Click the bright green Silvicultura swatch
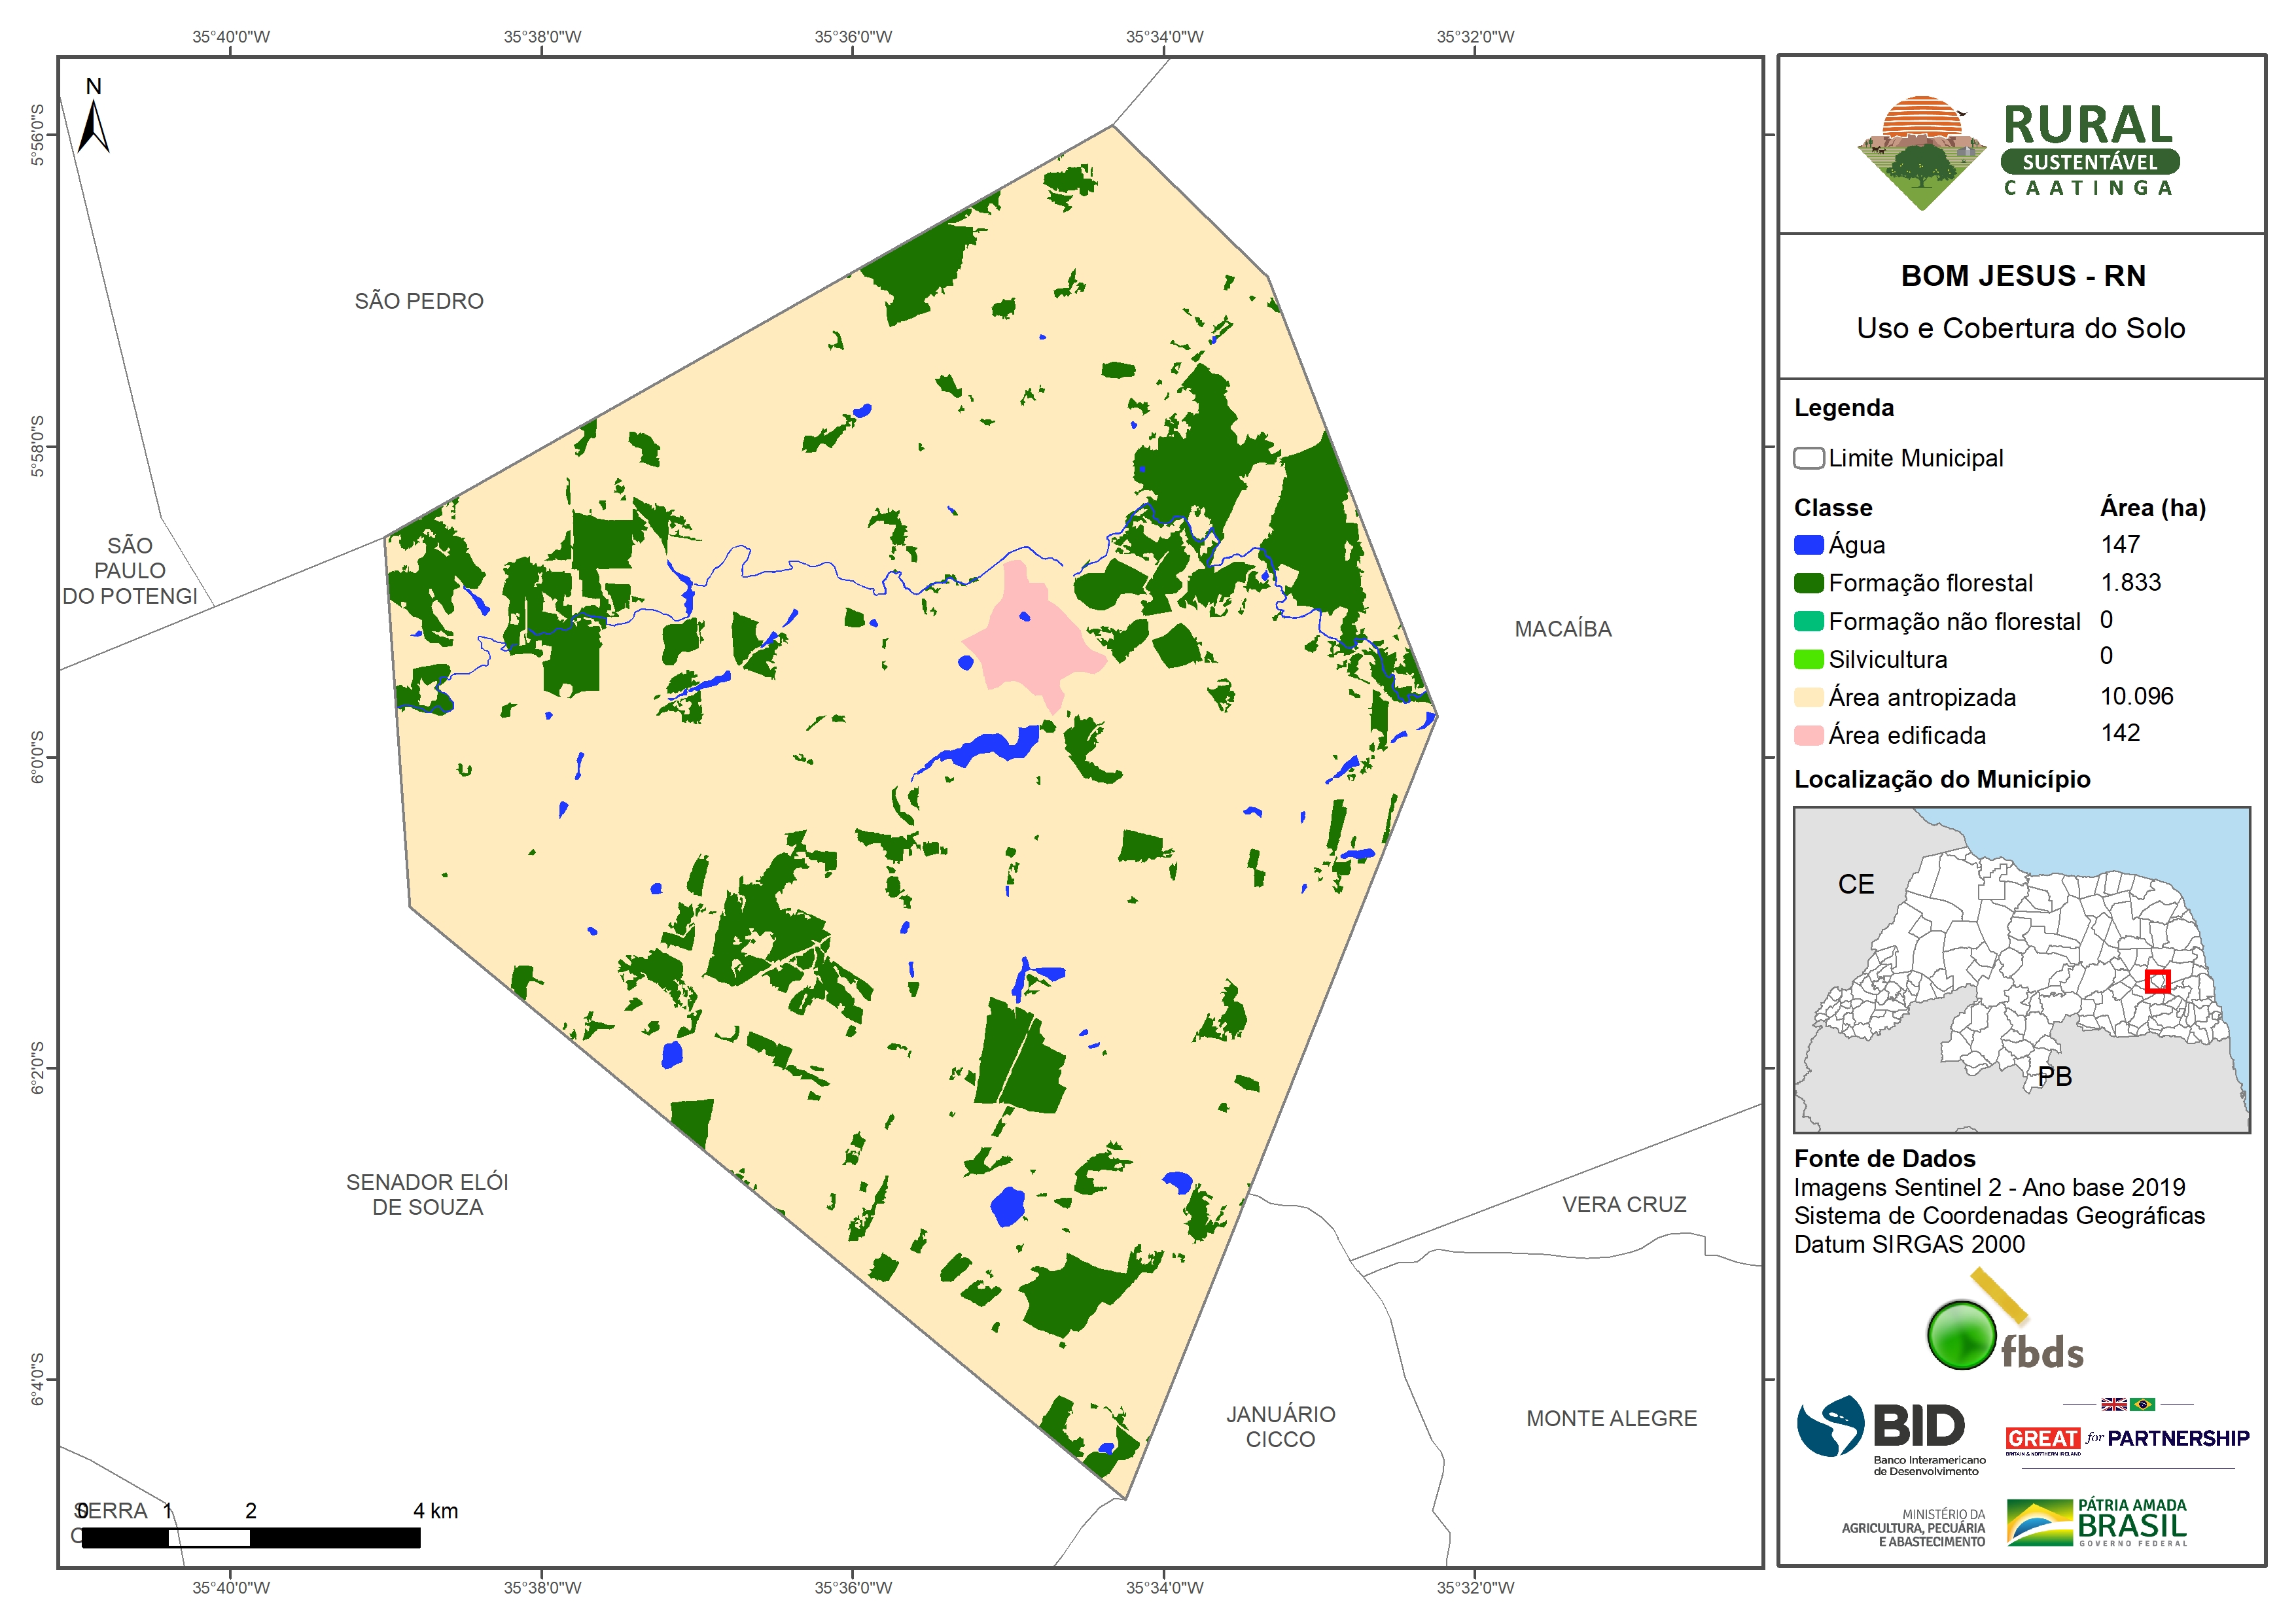This screenshot has height=1623, width=2296. [x=1808, y=659]
